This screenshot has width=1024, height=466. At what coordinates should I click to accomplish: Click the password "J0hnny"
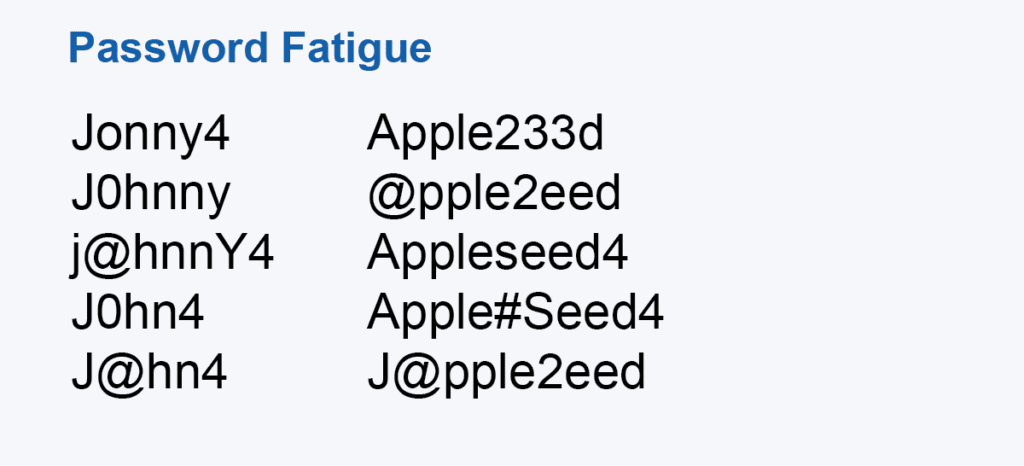(150, 195)
